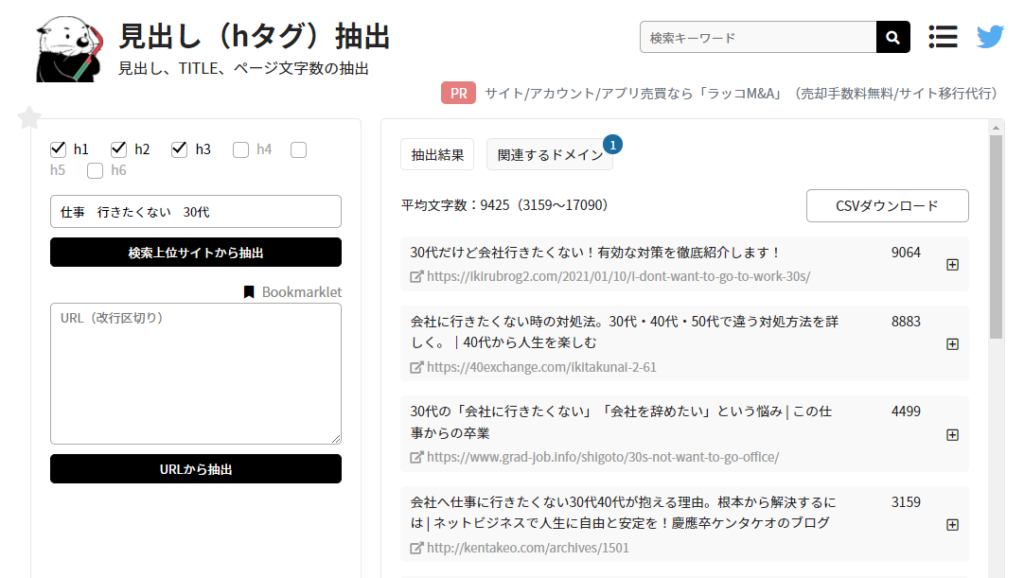This screenshot has height=578, width=1024.
Task: Expand result with 3159 characters
Action: (x=953, y=525)
